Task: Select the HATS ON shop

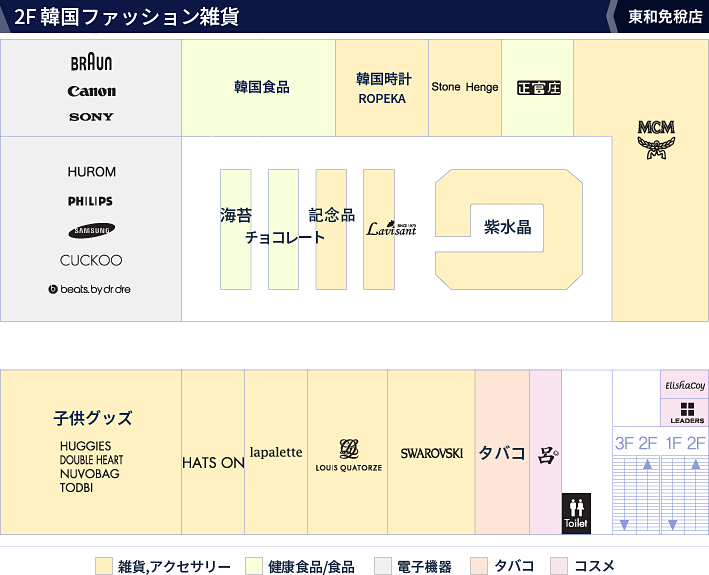Action: click(x=213, y=452)
